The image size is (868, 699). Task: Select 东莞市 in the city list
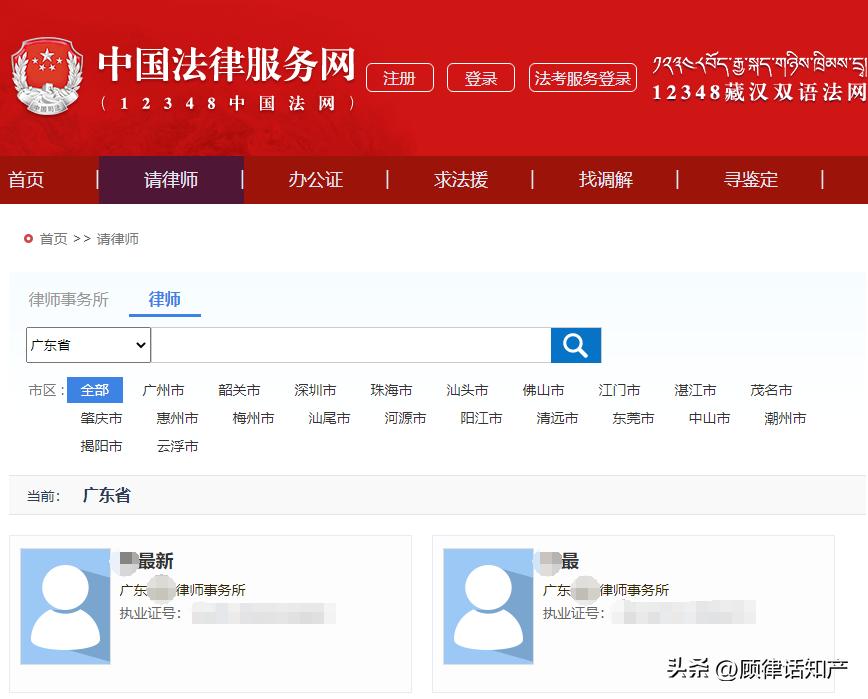[632, 418]
